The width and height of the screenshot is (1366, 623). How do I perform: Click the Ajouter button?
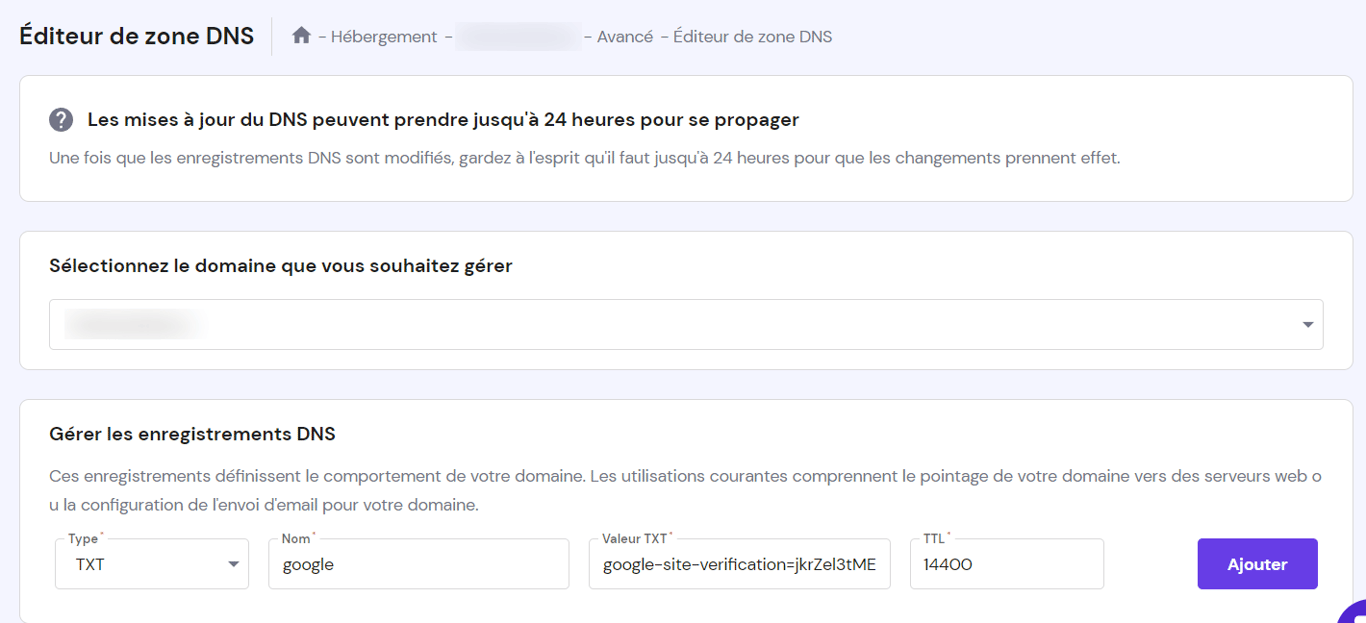(x=1257, y=563)
